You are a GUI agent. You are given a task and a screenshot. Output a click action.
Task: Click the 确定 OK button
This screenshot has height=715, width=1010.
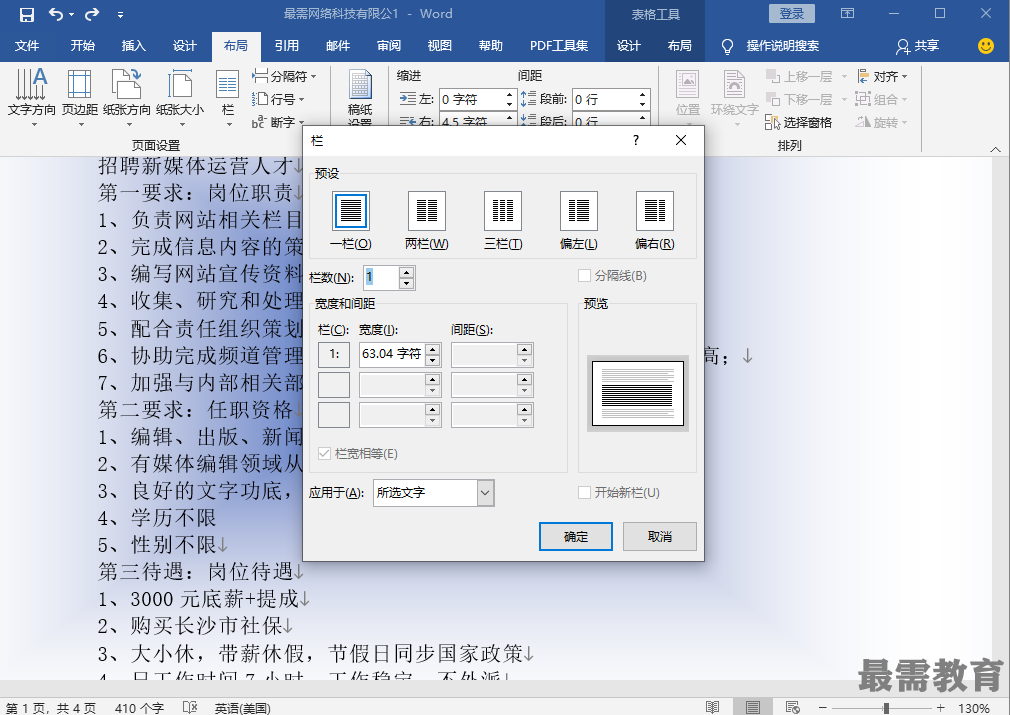[x=576, y=537]
